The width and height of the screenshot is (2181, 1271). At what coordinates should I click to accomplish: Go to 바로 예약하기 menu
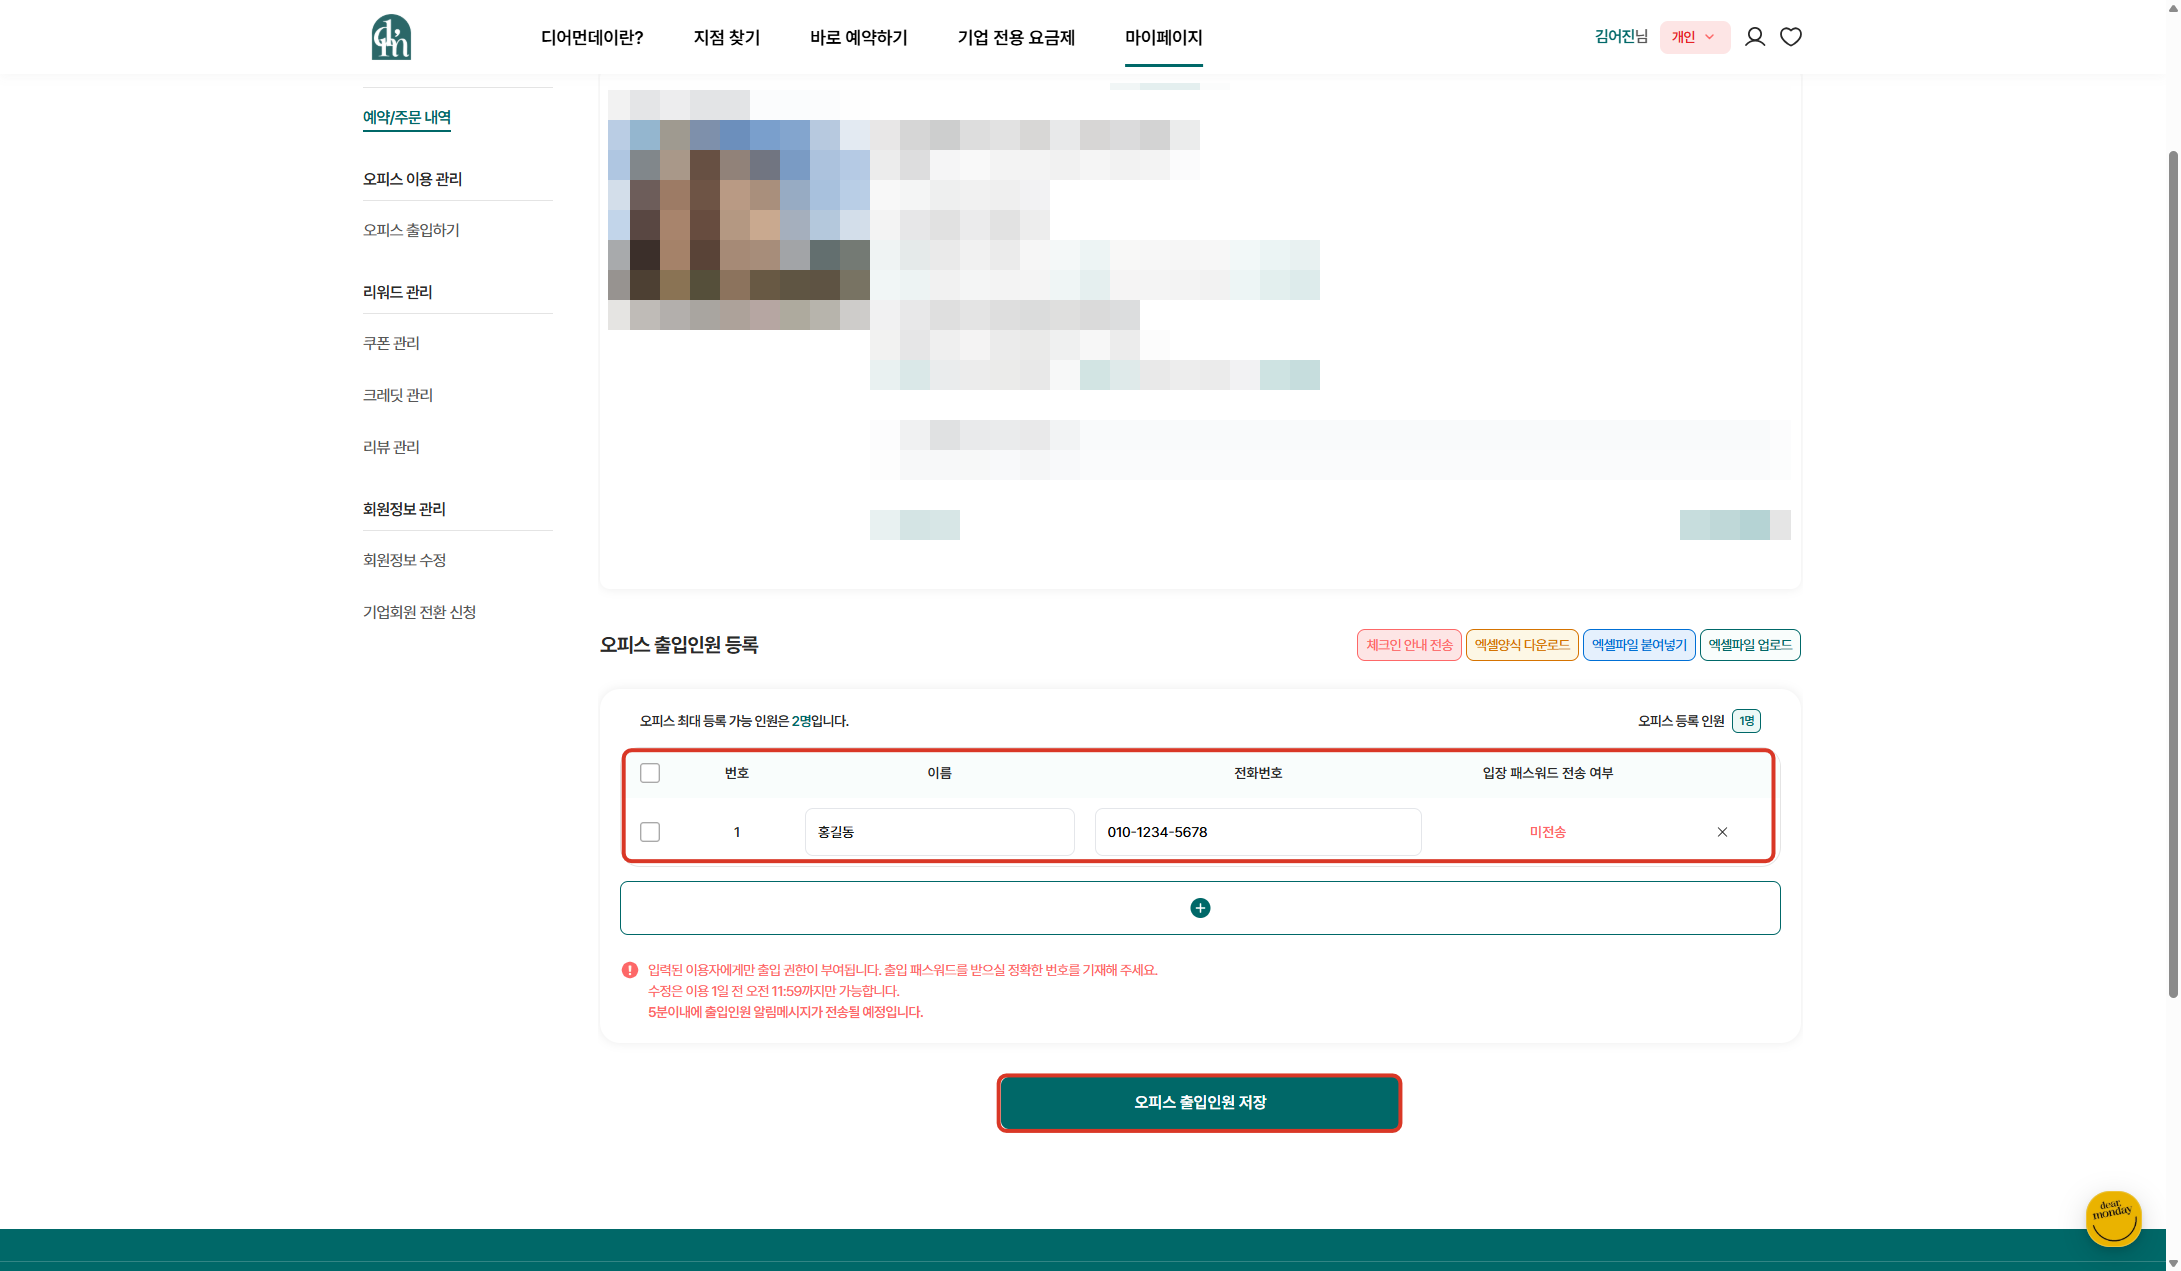[858, 38]
